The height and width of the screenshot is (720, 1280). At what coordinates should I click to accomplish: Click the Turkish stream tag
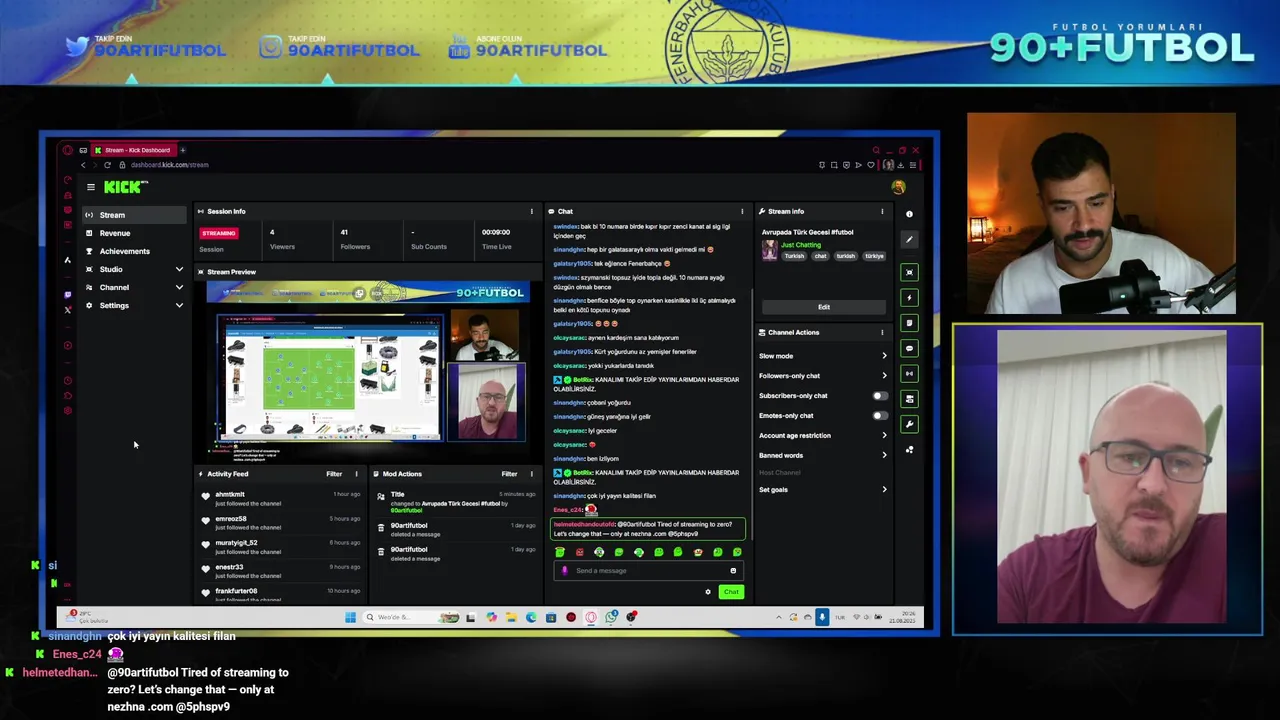tap(794, 256)
